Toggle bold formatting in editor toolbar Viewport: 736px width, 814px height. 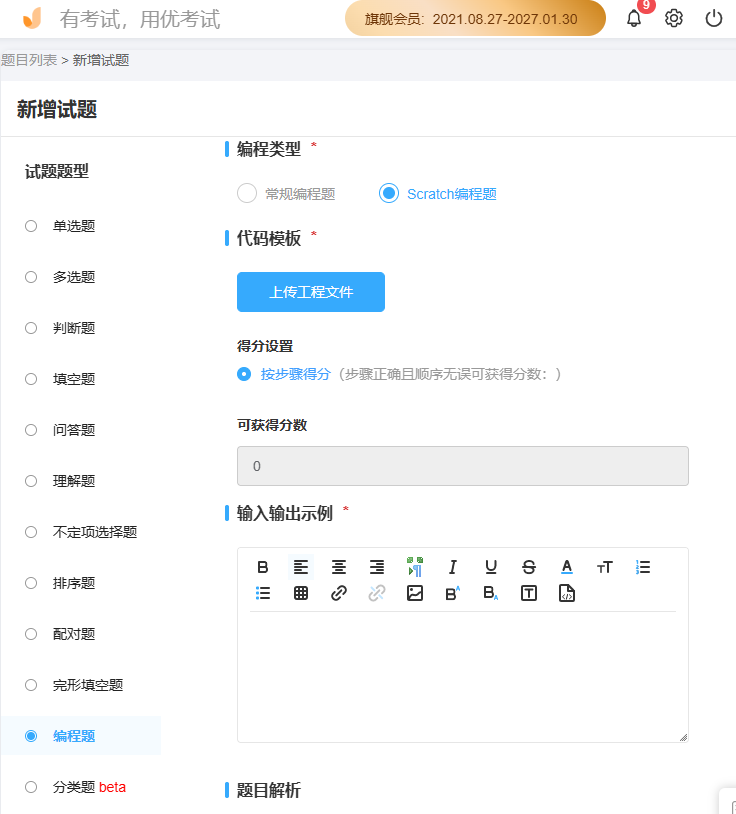[263, 567]
